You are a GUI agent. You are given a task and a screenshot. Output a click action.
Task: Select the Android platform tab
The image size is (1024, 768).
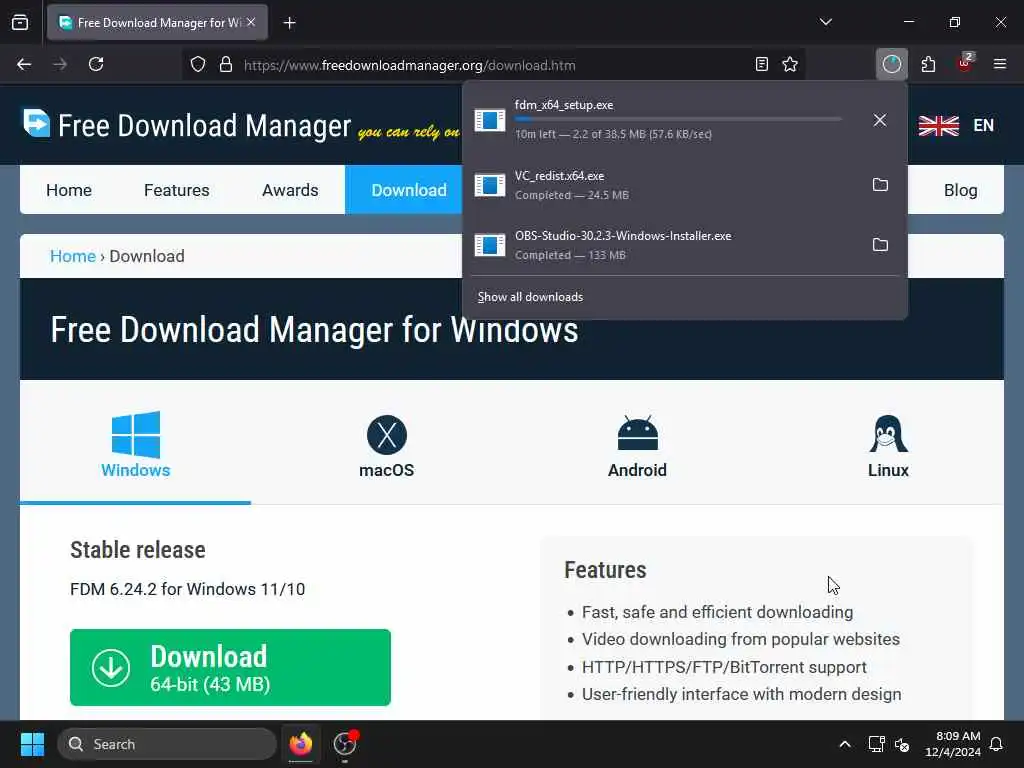tap(637, 445)
